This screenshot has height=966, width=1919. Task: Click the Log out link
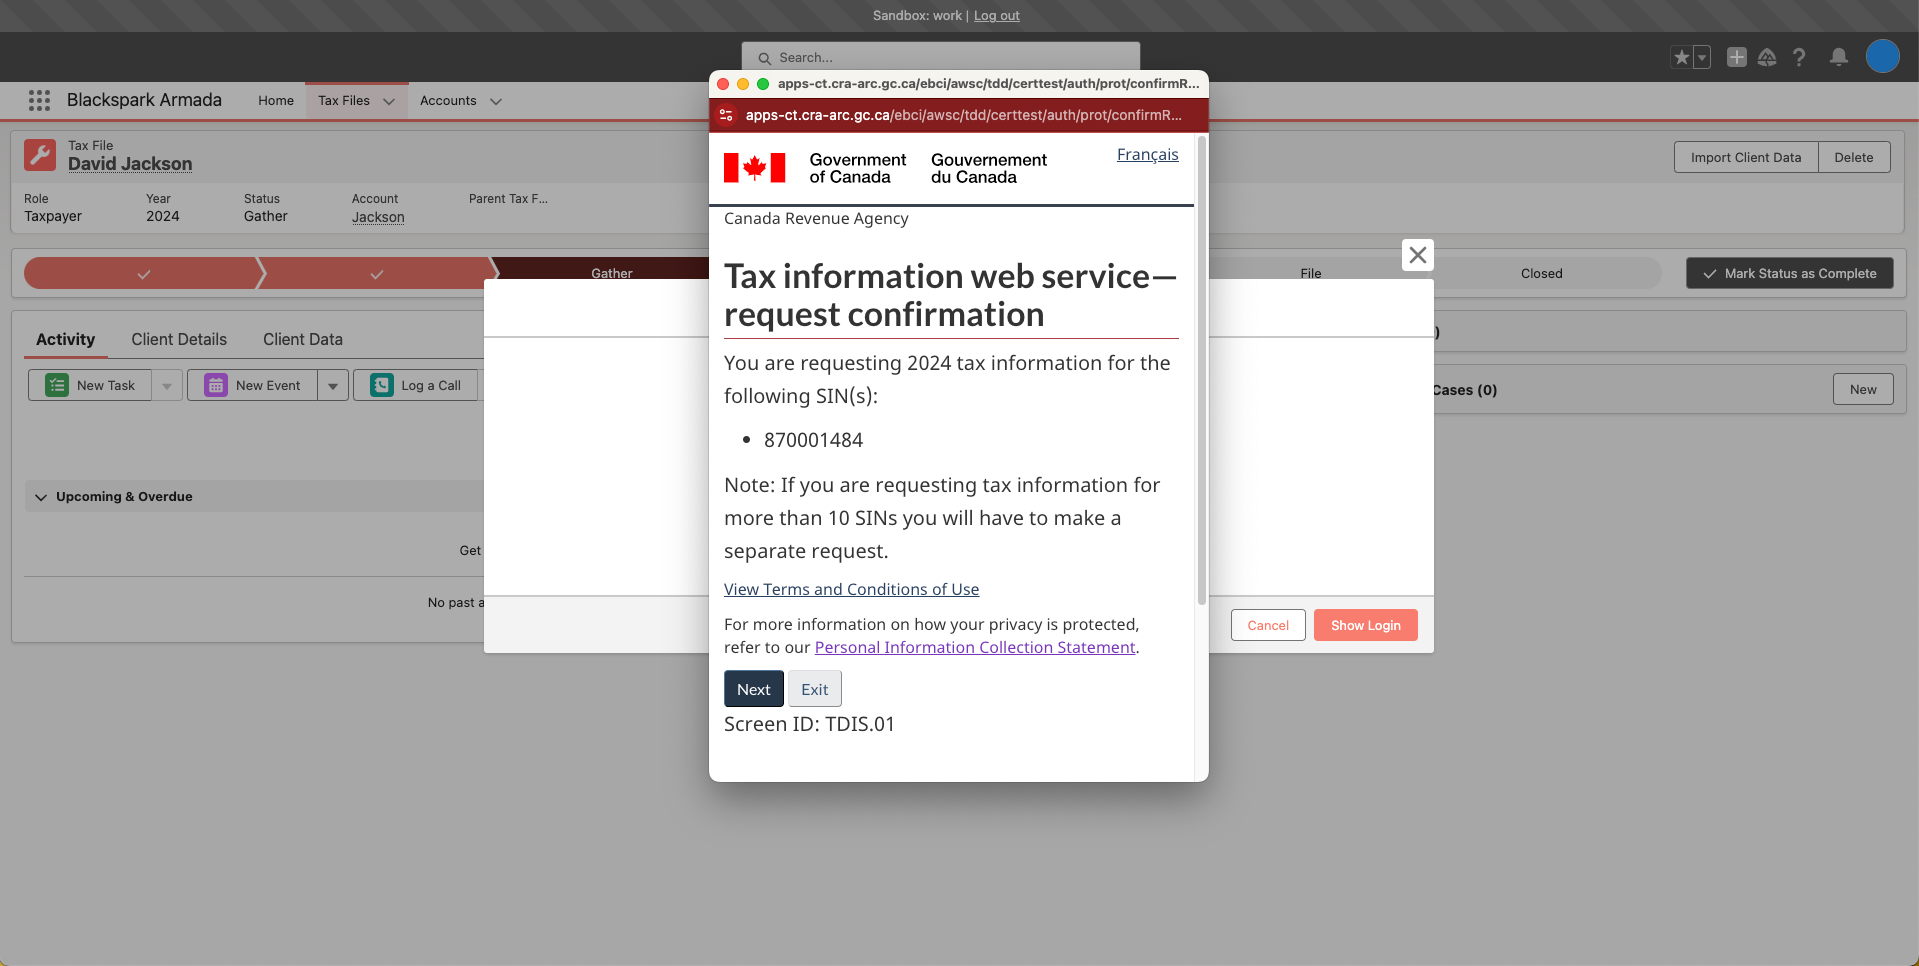click(997, 15)
